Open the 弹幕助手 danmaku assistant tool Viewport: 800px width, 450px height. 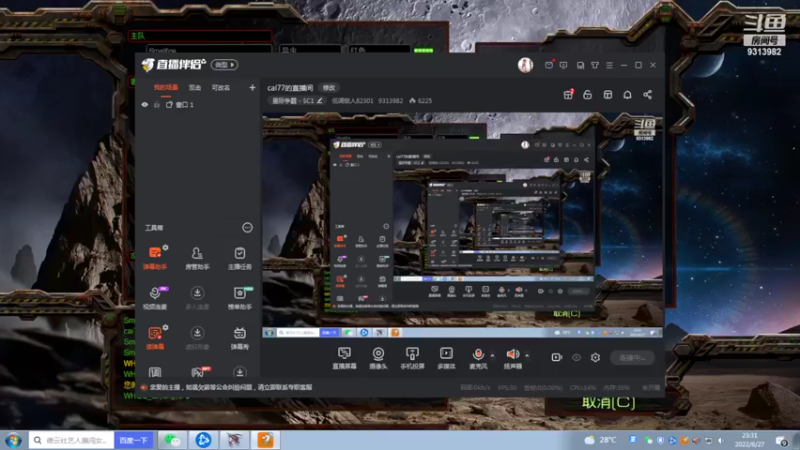155,258
